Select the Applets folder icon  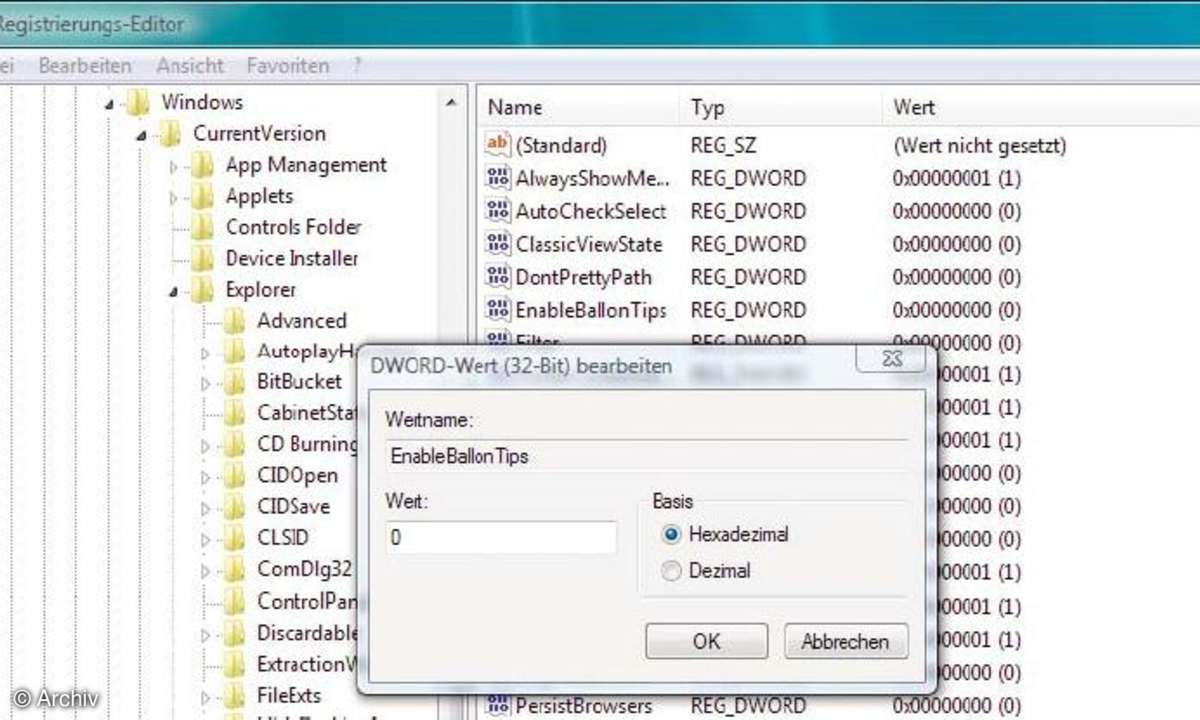pos(202,196)
